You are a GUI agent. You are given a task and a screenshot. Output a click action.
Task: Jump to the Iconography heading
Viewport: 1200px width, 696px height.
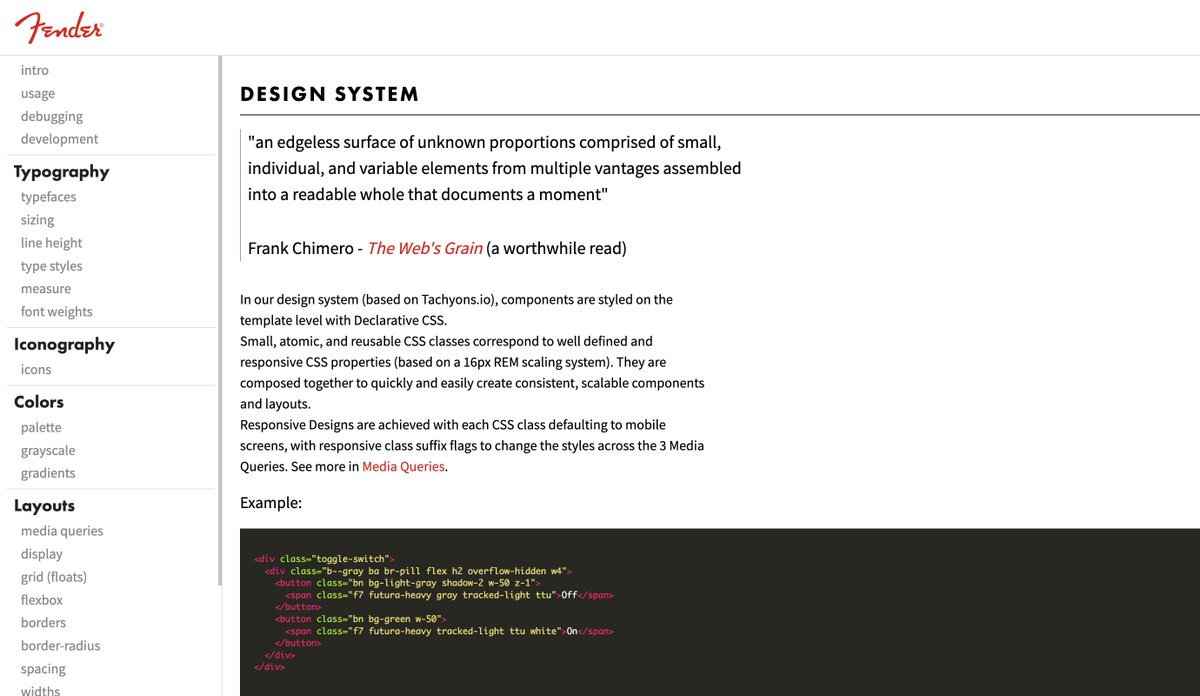point(64,345)
